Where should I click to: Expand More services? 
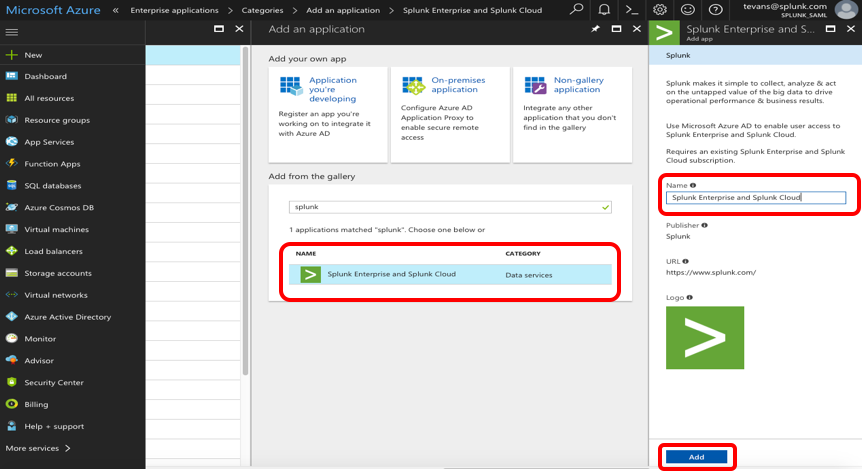tap(38, 448)
